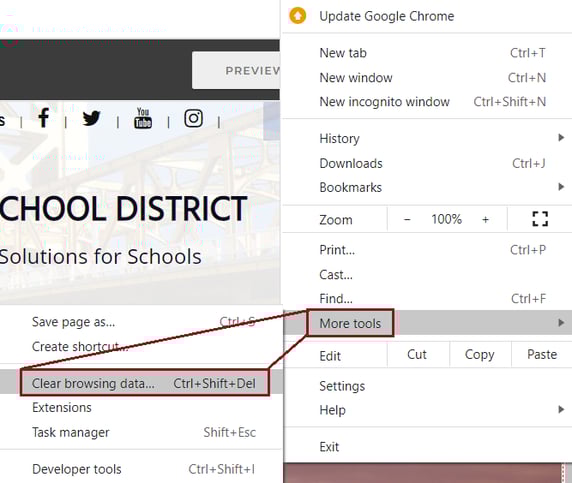Select Print... in the menu

(427, 250)
